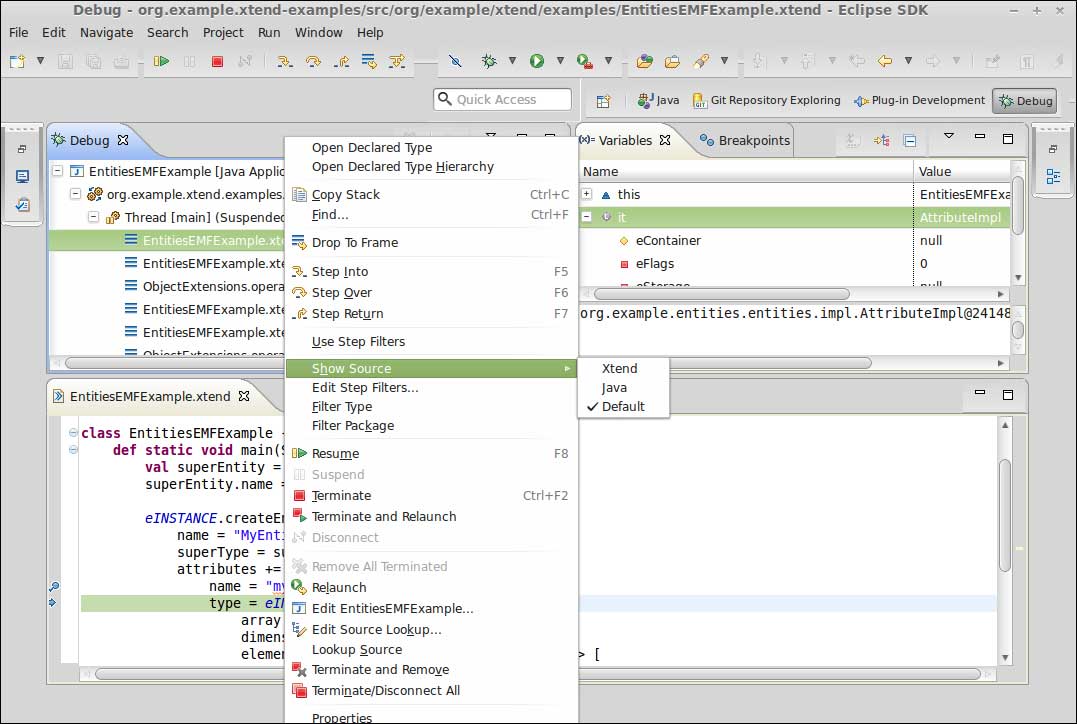Select the Xtend source option

click(x=619, y=368)
